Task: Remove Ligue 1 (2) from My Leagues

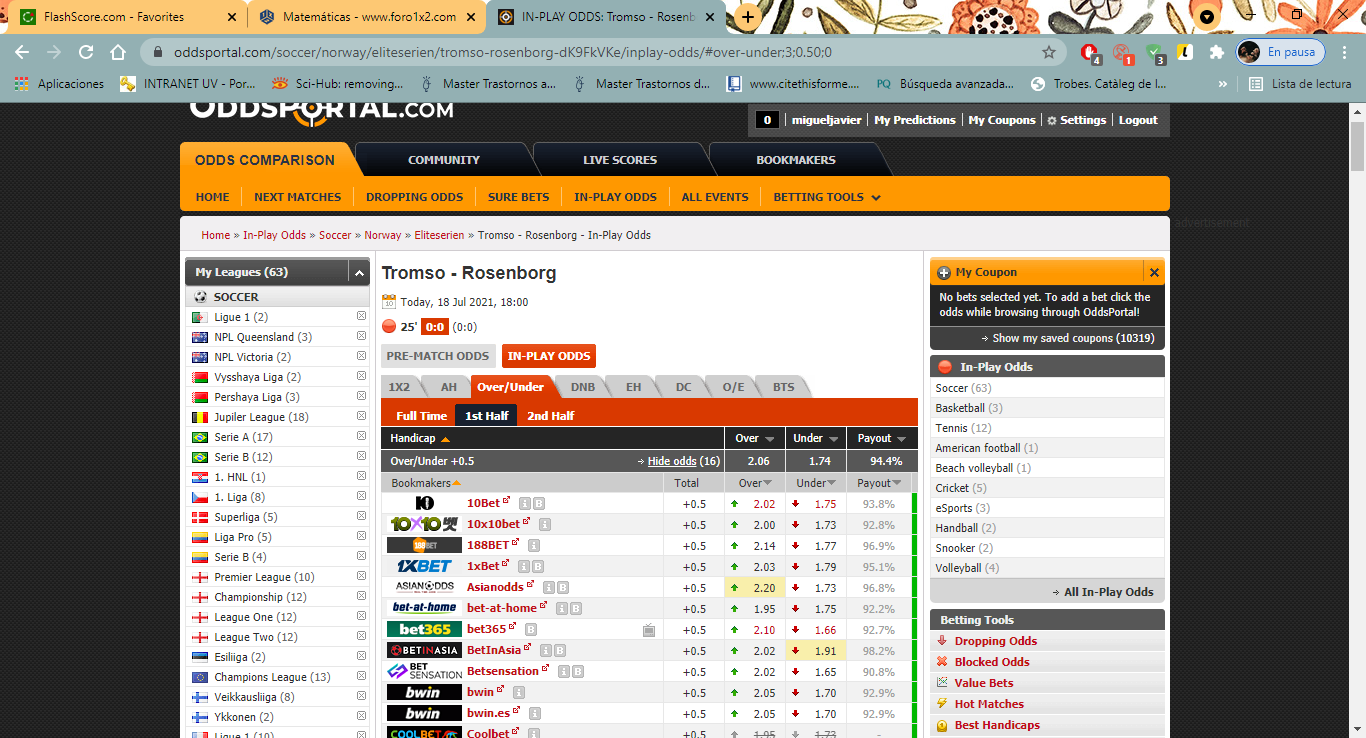Action: click(361, 317)
